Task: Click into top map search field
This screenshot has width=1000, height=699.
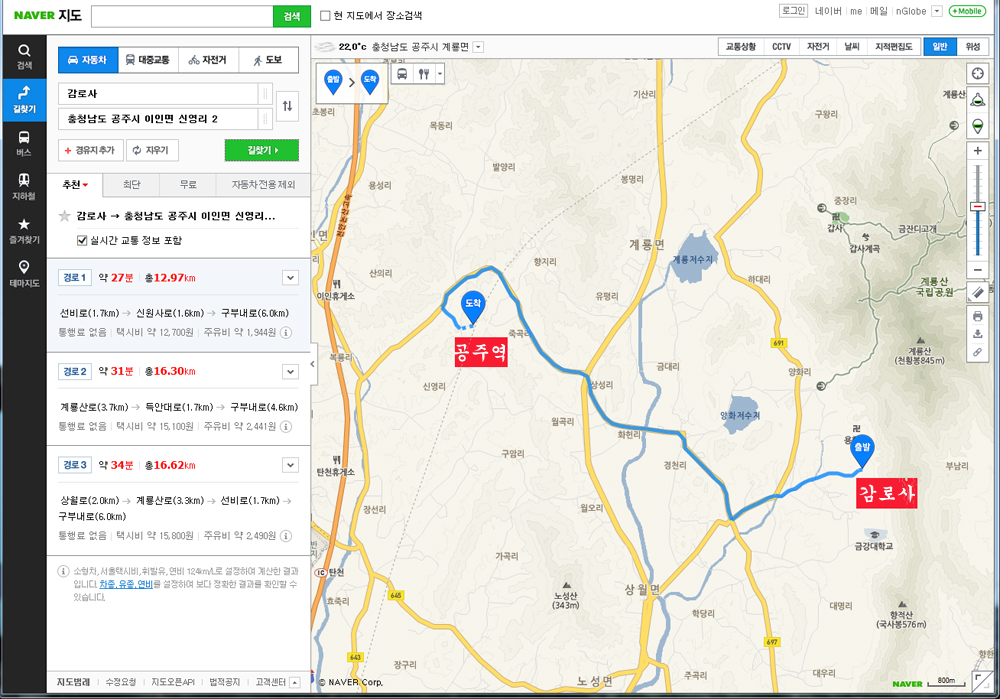Action: 182,17
